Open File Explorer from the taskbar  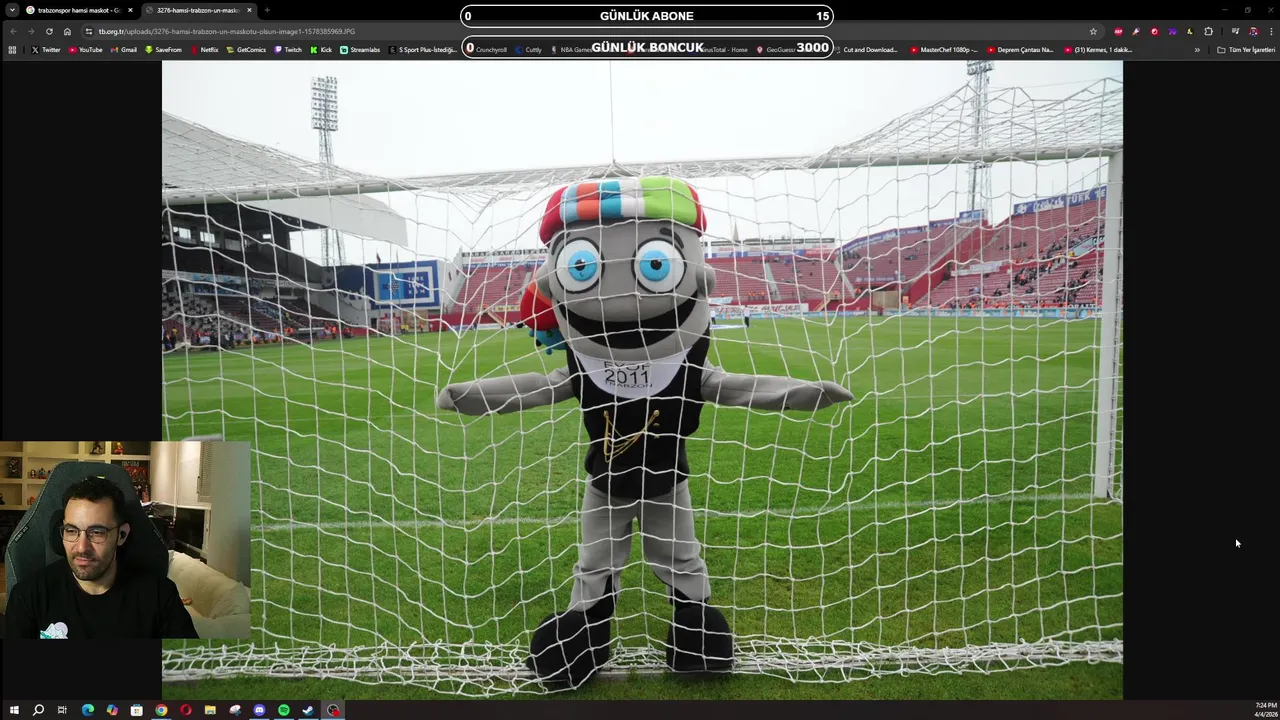(210, 710)
